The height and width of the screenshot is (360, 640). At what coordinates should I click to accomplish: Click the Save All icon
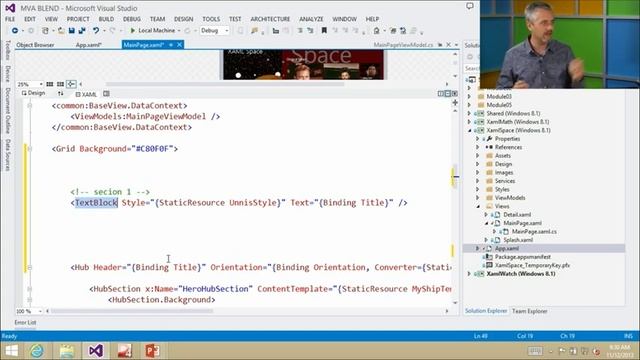(x=82, y=31)
